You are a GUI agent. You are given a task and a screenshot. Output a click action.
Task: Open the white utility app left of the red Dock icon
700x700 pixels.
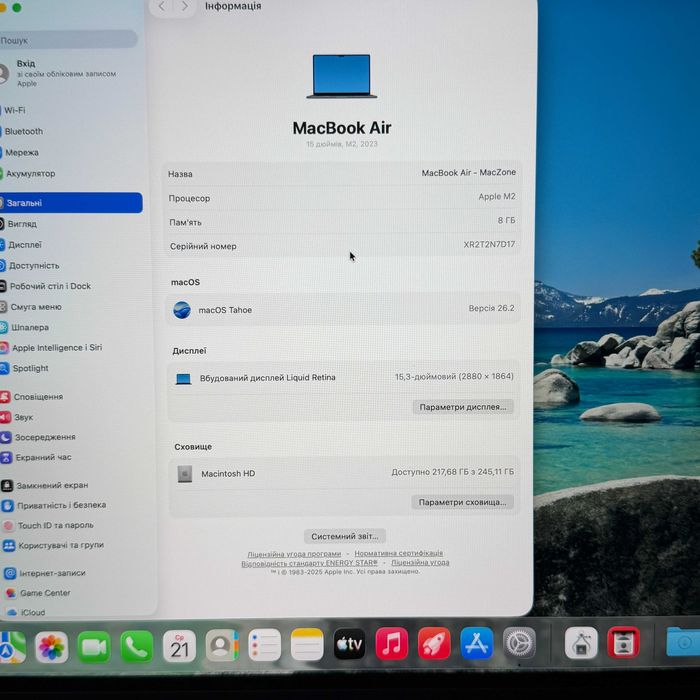581,643
